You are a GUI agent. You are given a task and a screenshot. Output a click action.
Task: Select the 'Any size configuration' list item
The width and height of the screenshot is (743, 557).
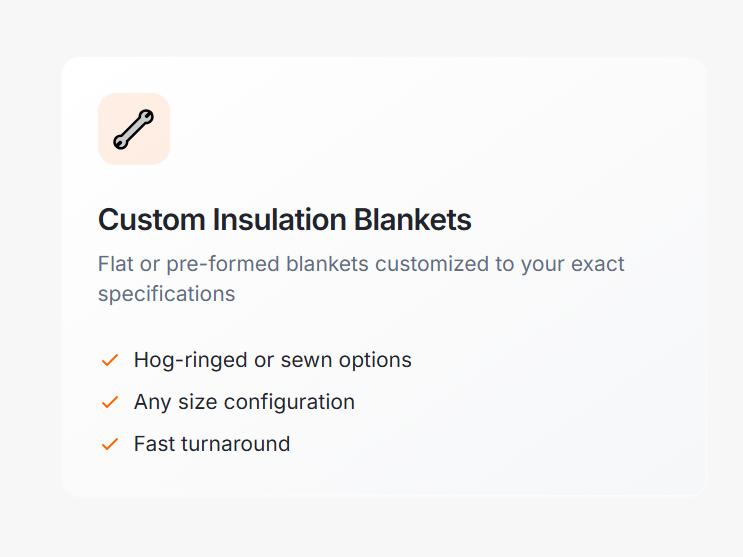coord(244,402)
